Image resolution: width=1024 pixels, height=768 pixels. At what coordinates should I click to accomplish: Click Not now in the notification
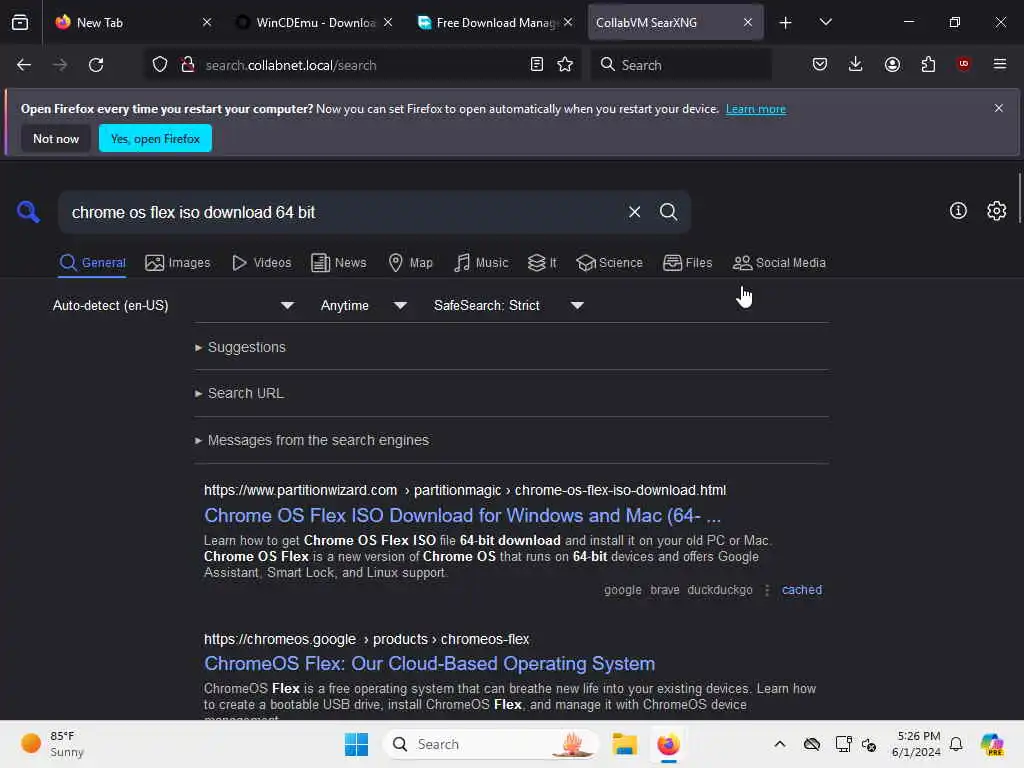tap(56, 138)
